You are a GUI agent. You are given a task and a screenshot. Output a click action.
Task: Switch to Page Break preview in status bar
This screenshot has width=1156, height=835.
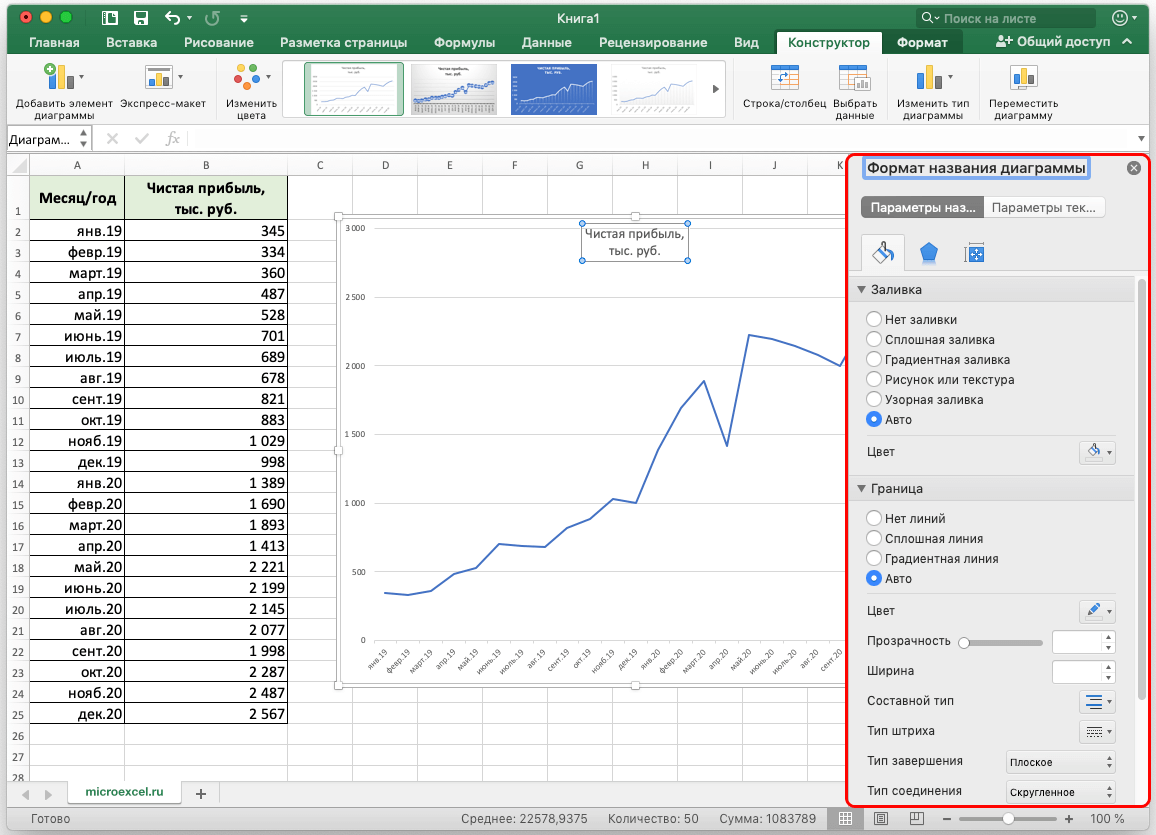point(916,819)
